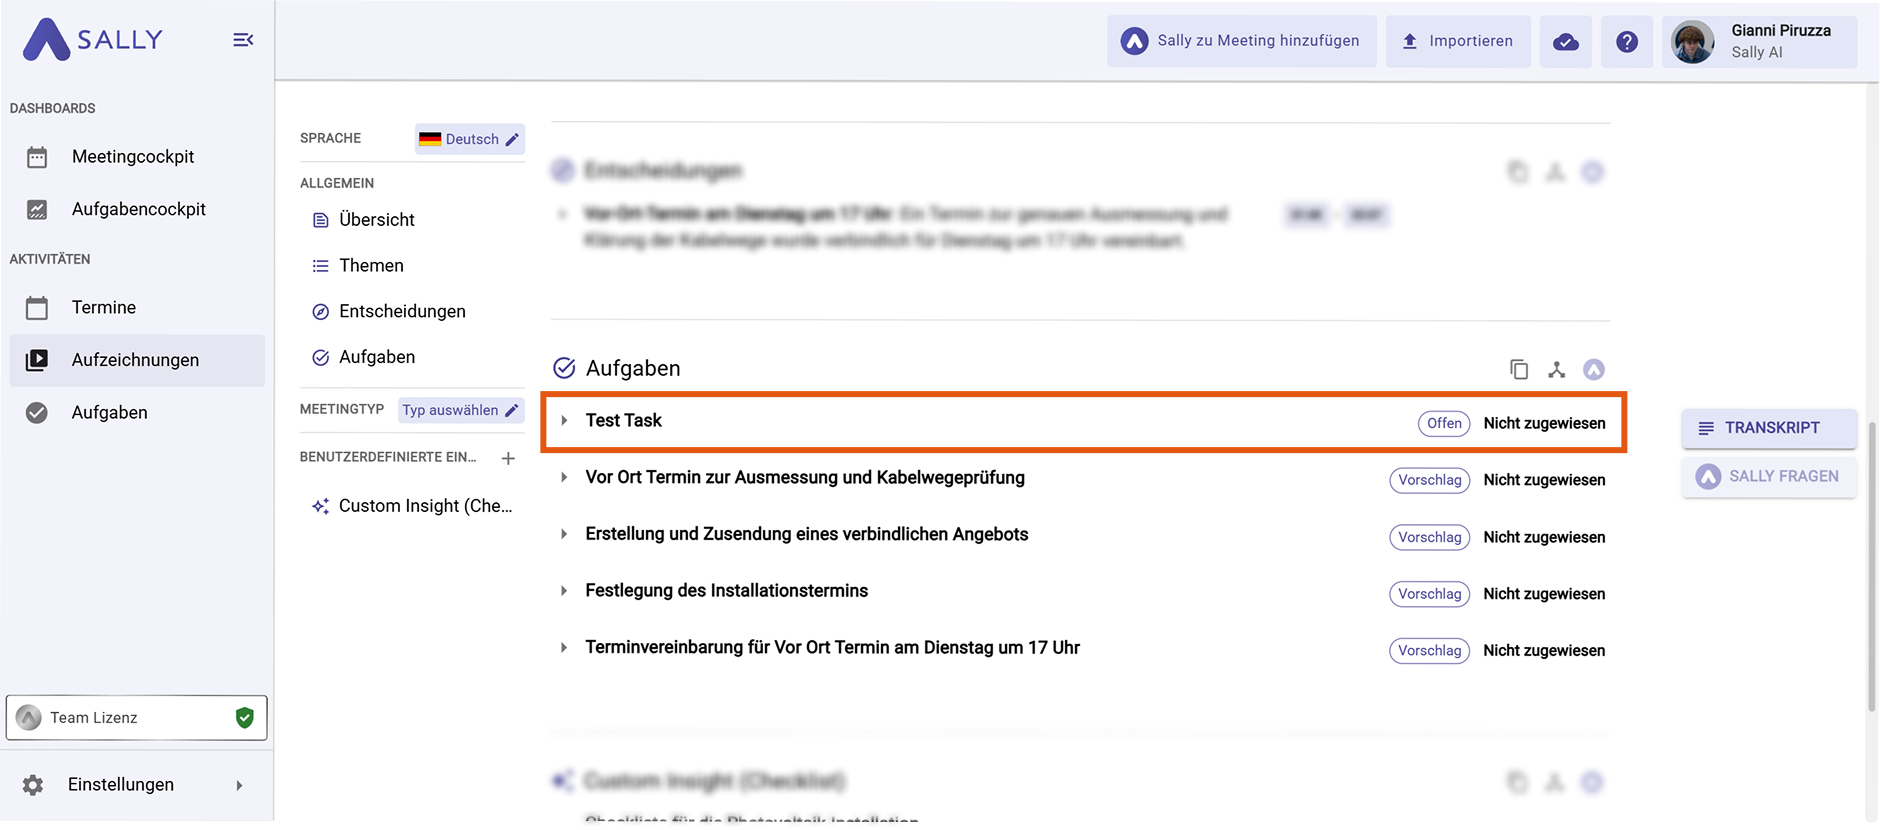
Task: Copy the Aufgaben section with copy icon
Action: [x=1519, y=370]
